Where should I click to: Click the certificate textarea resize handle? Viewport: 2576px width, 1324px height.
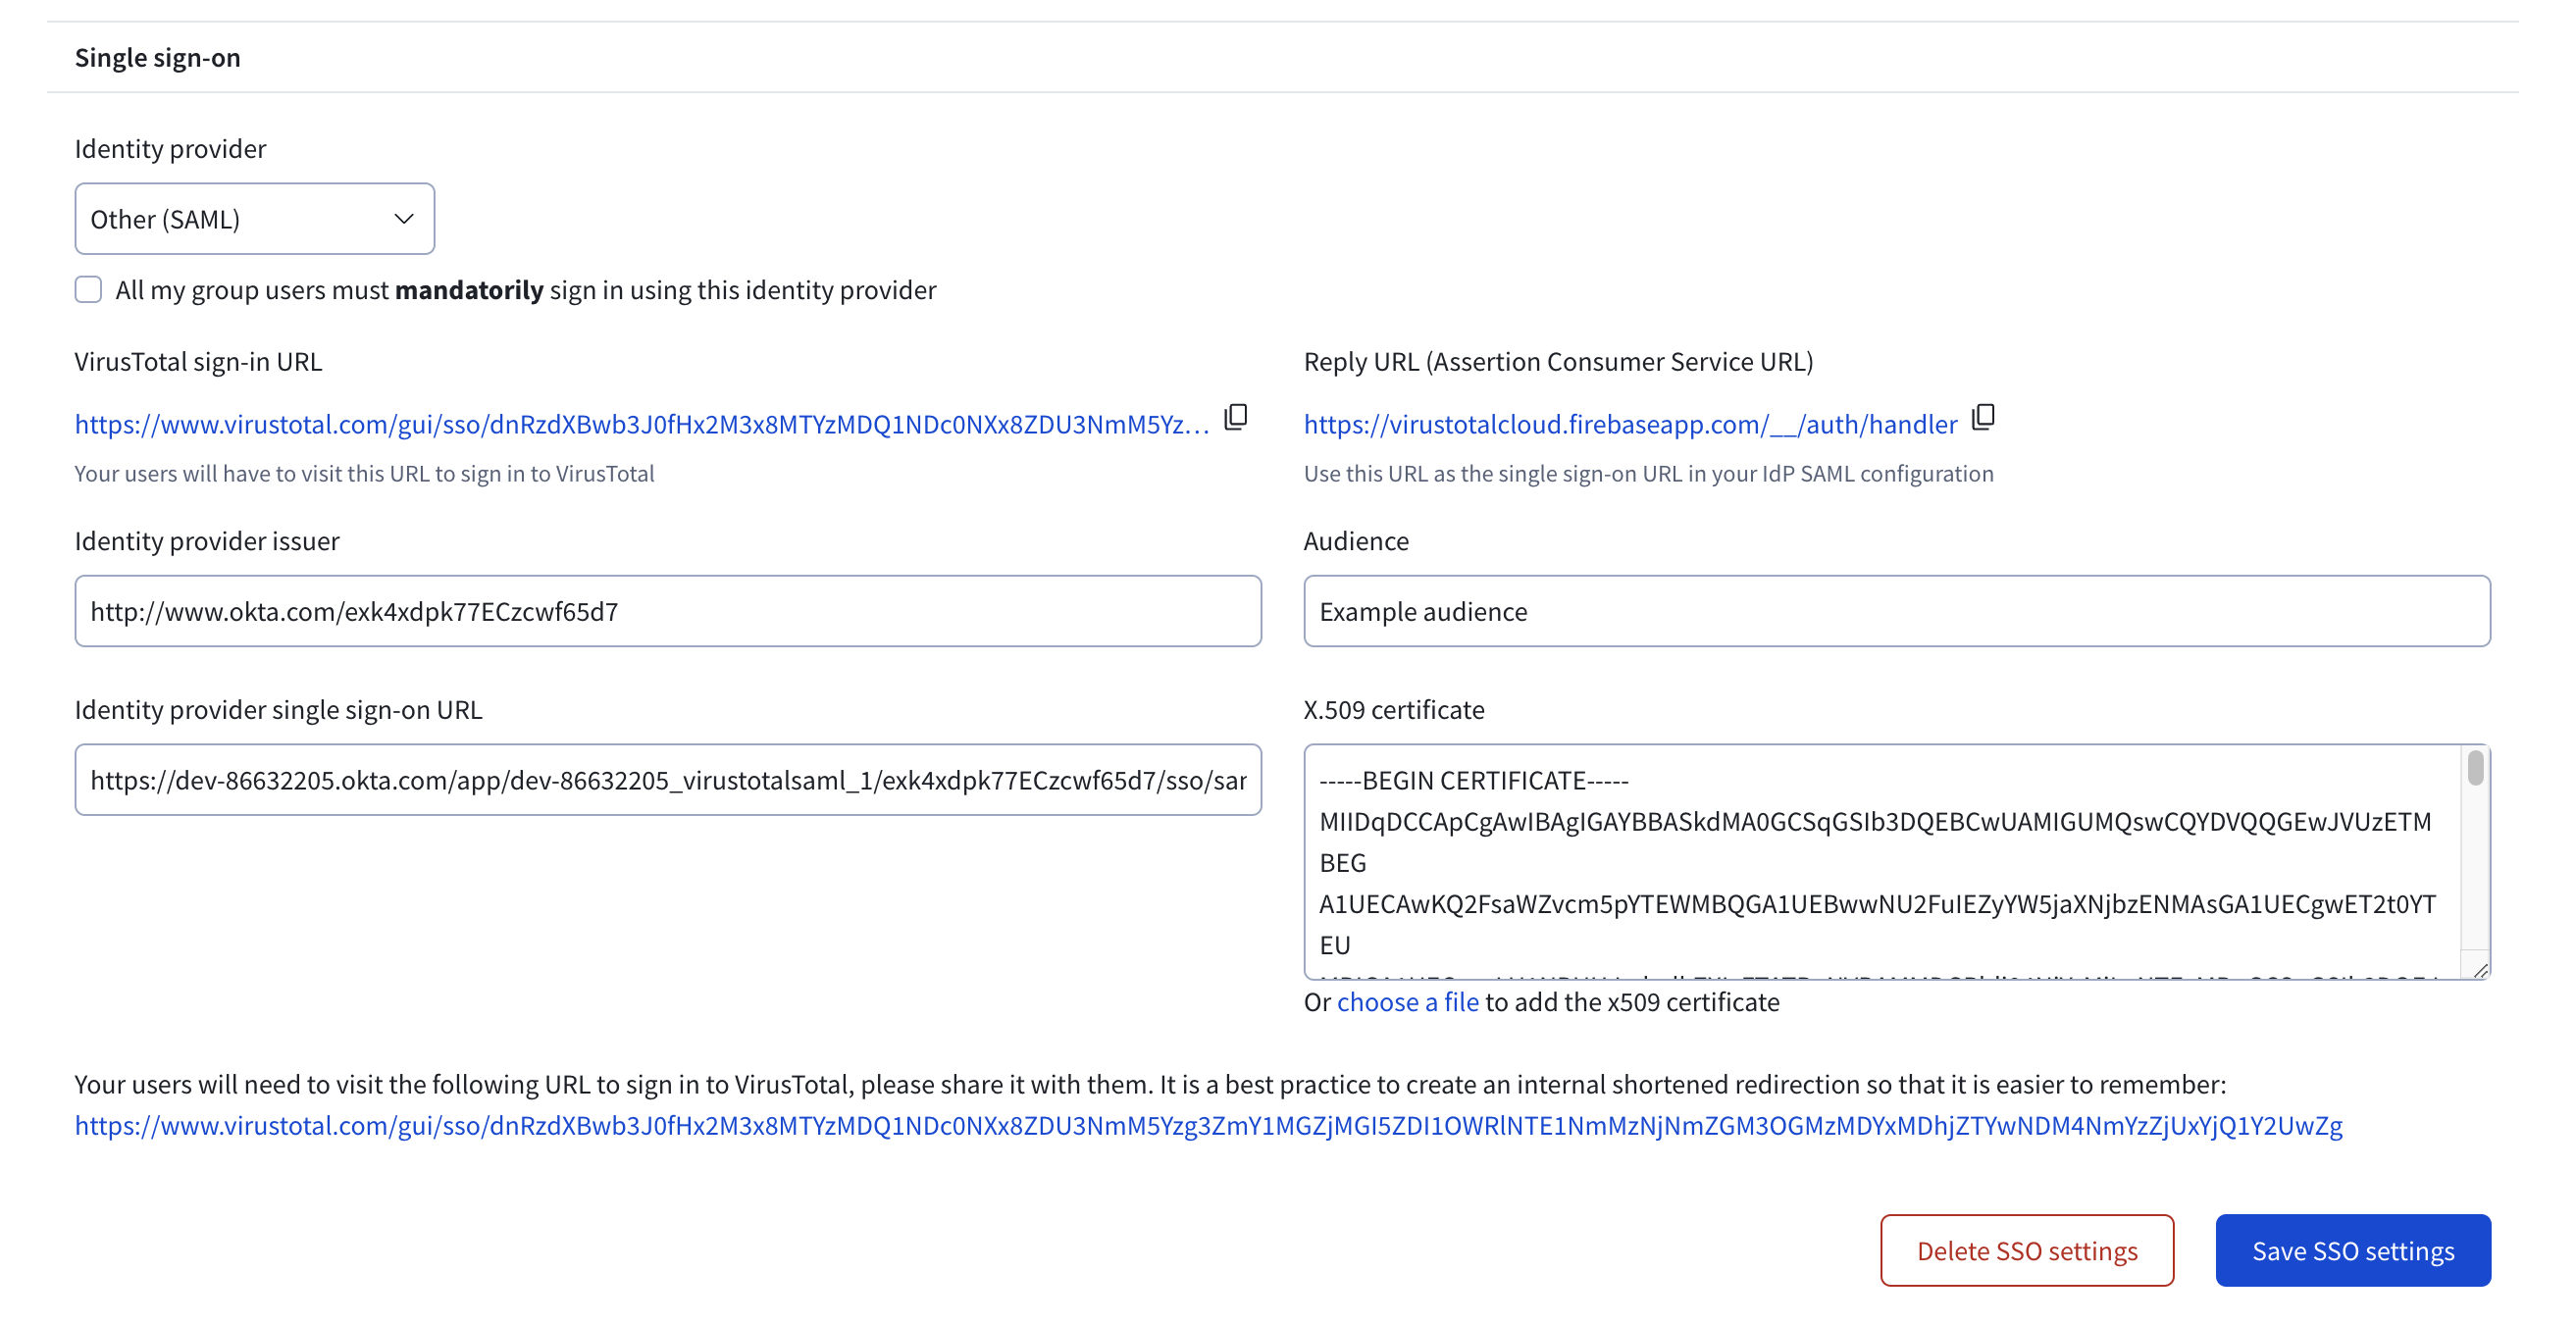(x=2480, y=970)
